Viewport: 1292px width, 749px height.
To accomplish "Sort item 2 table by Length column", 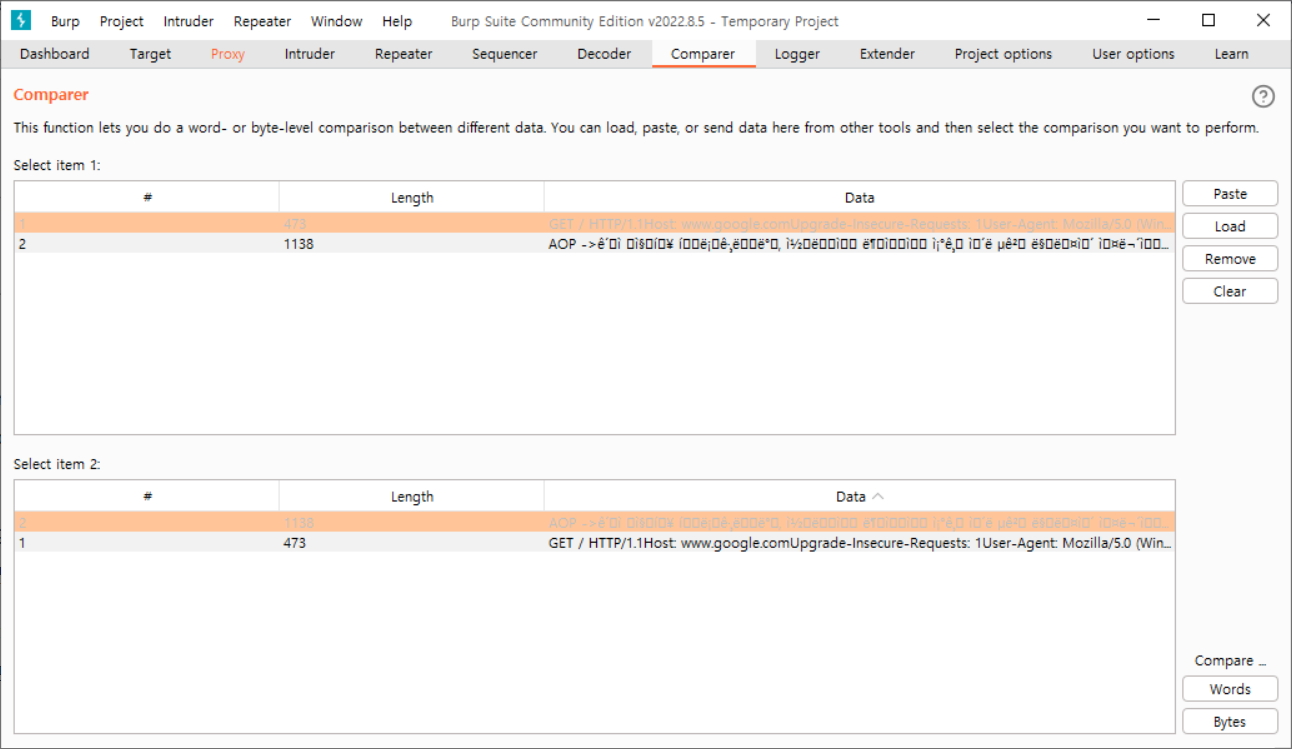I will point(412,496).
